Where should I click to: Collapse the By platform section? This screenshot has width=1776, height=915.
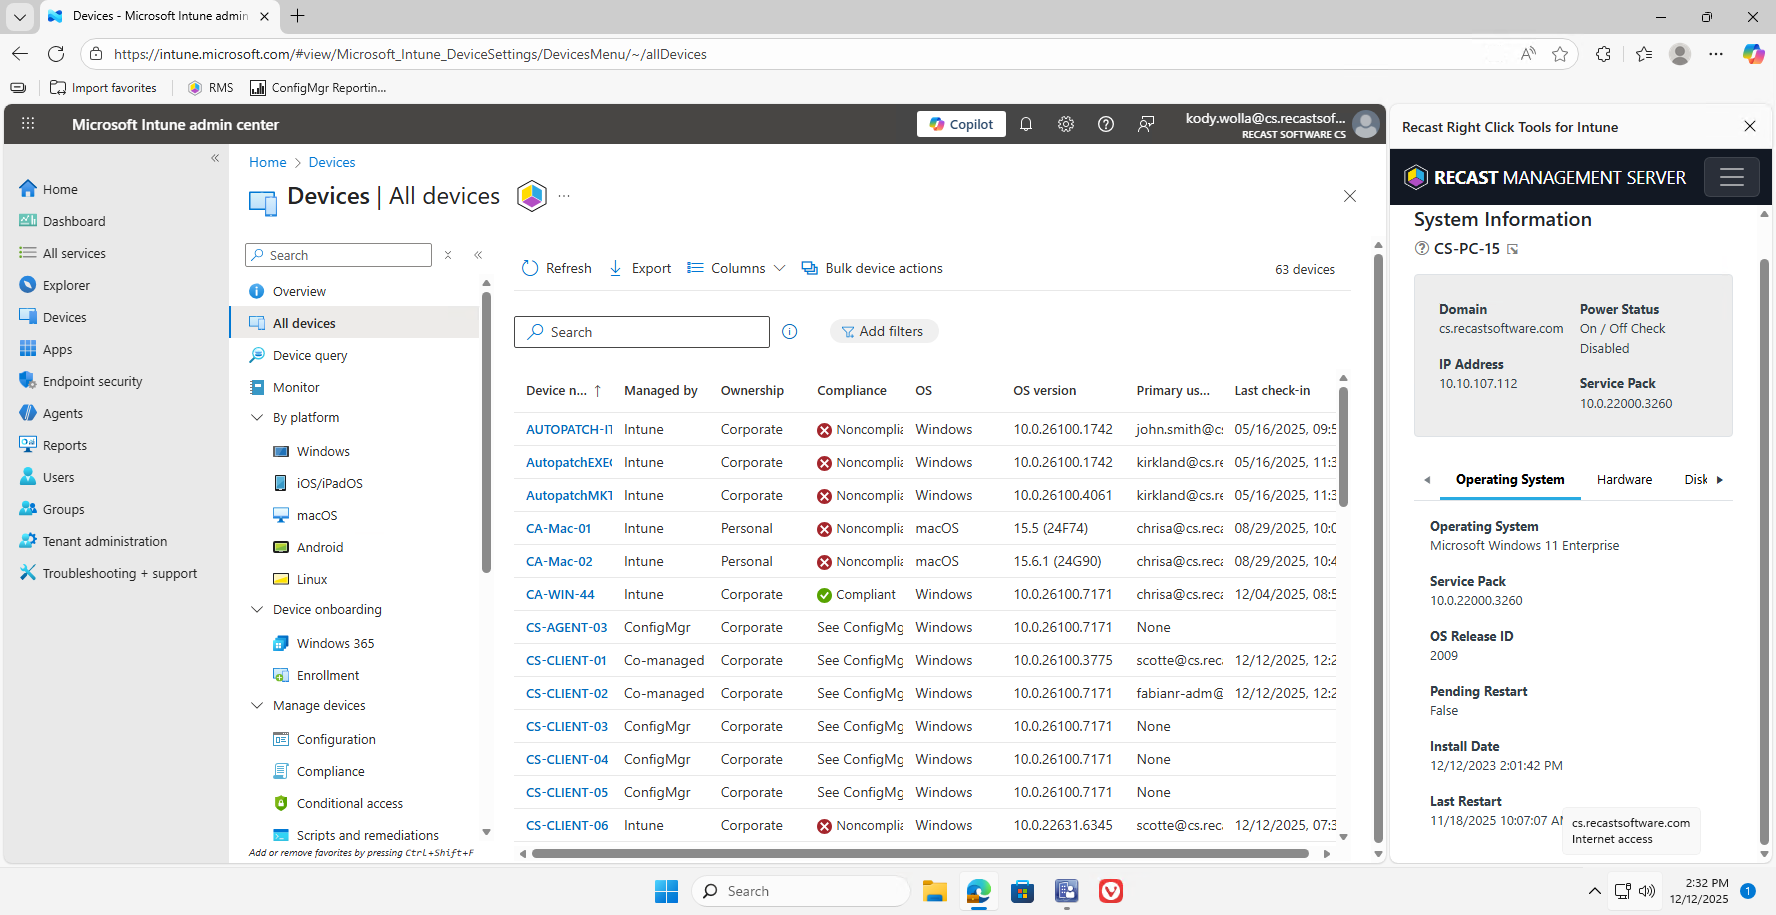257,417
